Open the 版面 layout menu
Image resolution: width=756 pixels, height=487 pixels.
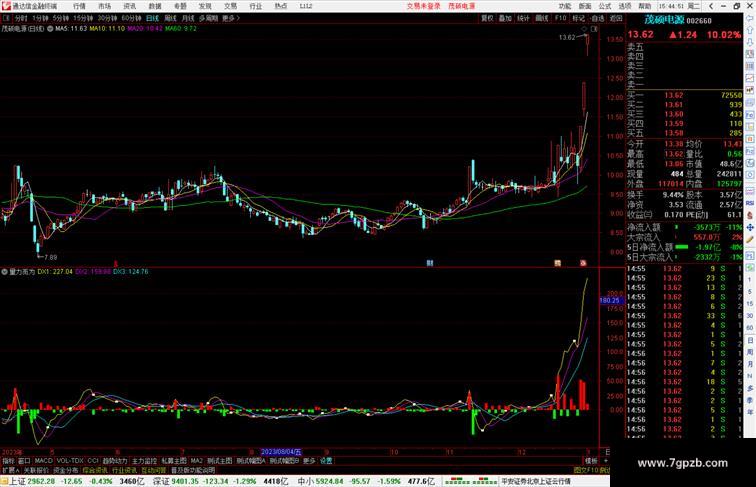585,6
